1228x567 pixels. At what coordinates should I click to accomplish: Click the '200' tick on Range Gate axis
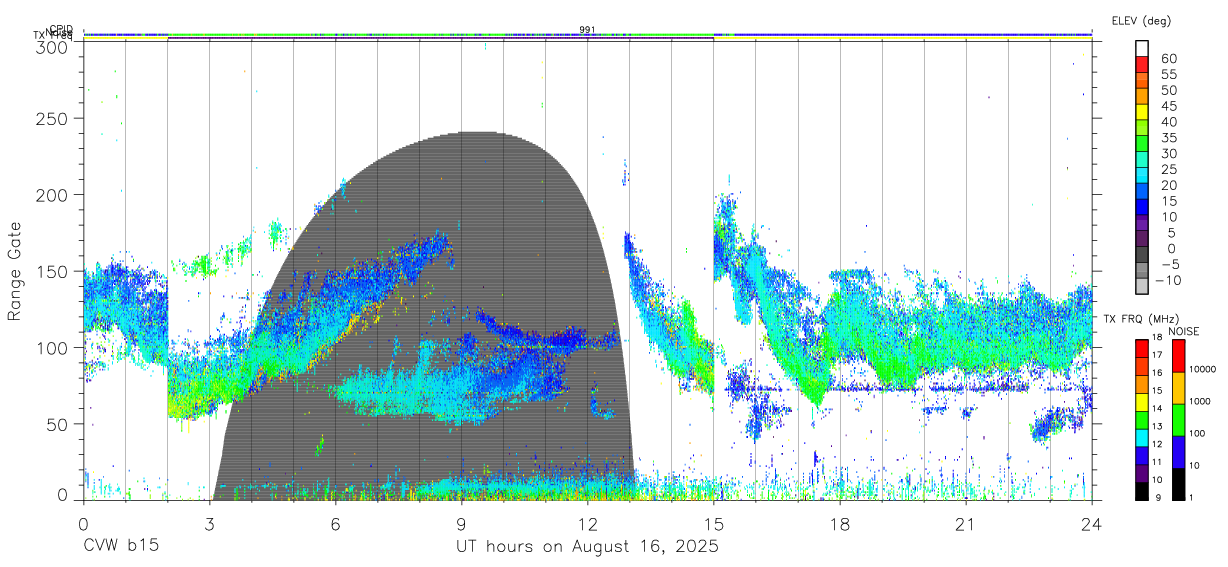pos(51,194)
